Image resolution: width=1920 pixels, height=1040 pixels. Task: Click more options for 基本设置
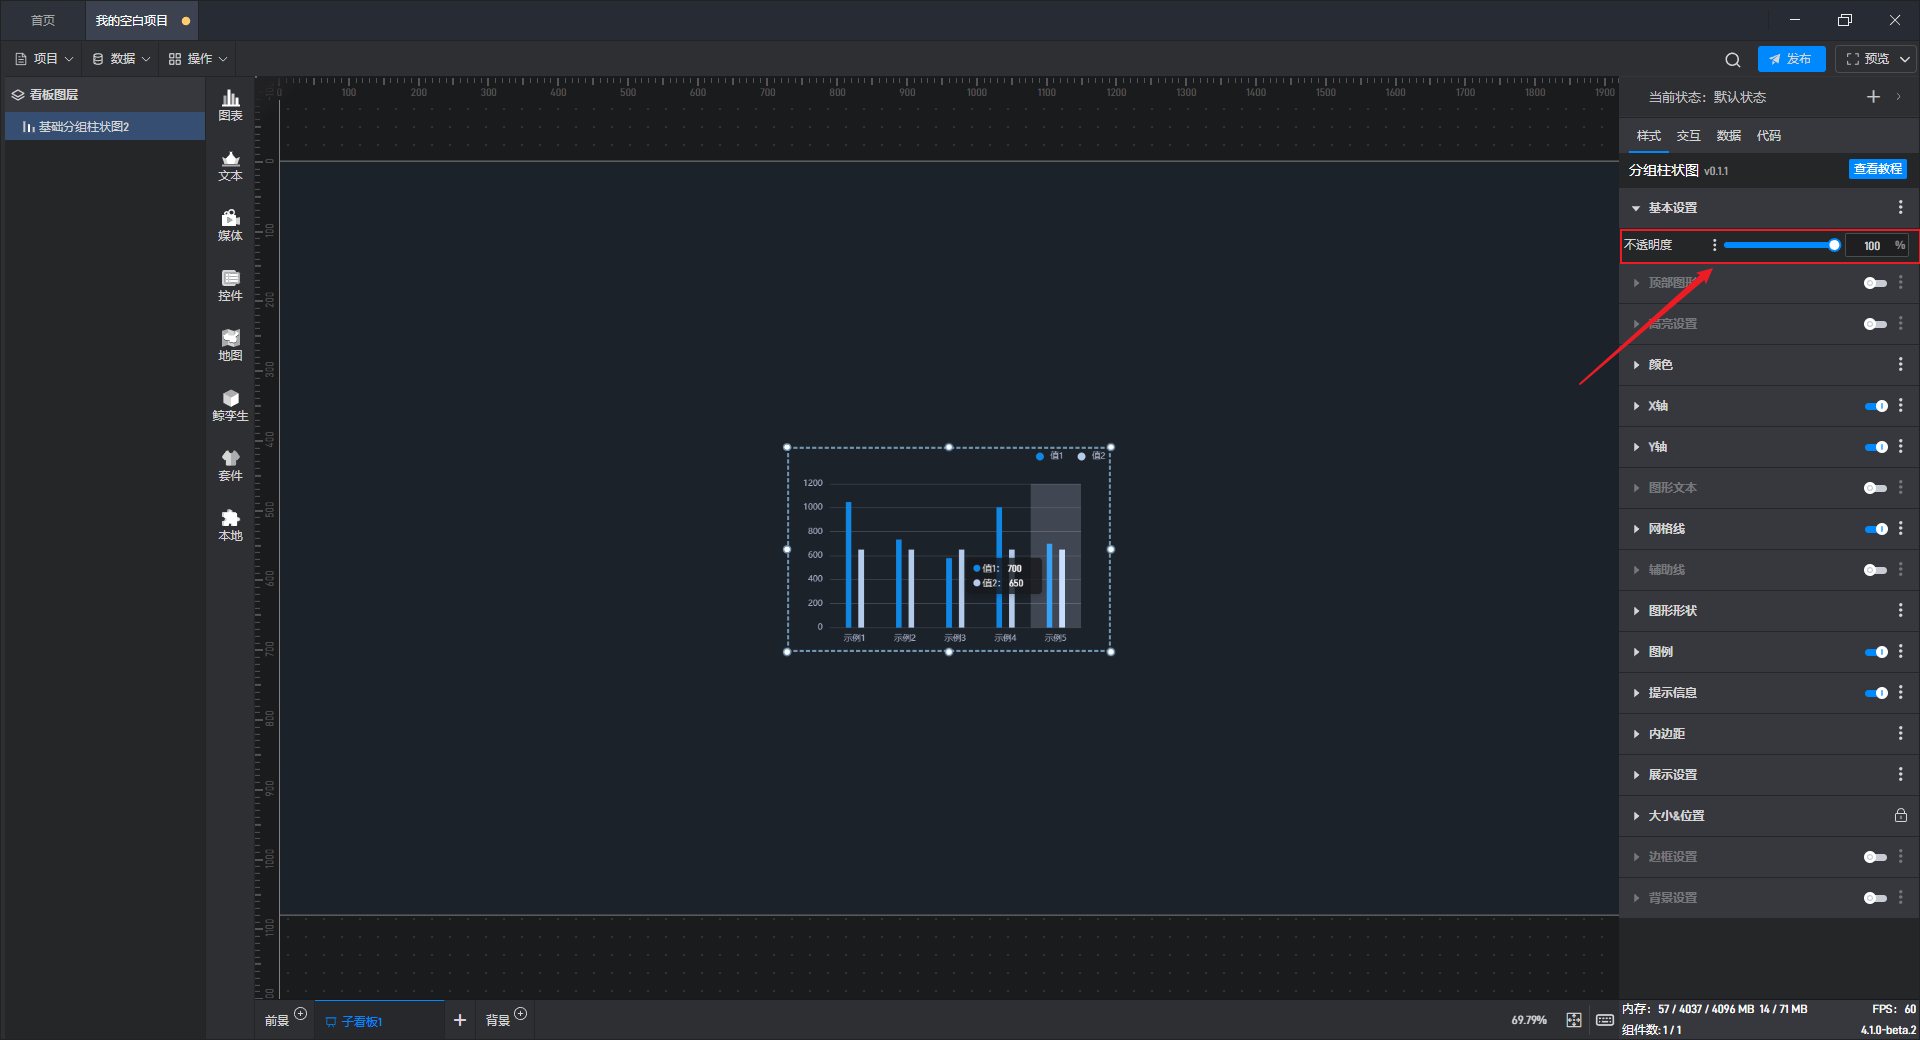[1901, 207]
